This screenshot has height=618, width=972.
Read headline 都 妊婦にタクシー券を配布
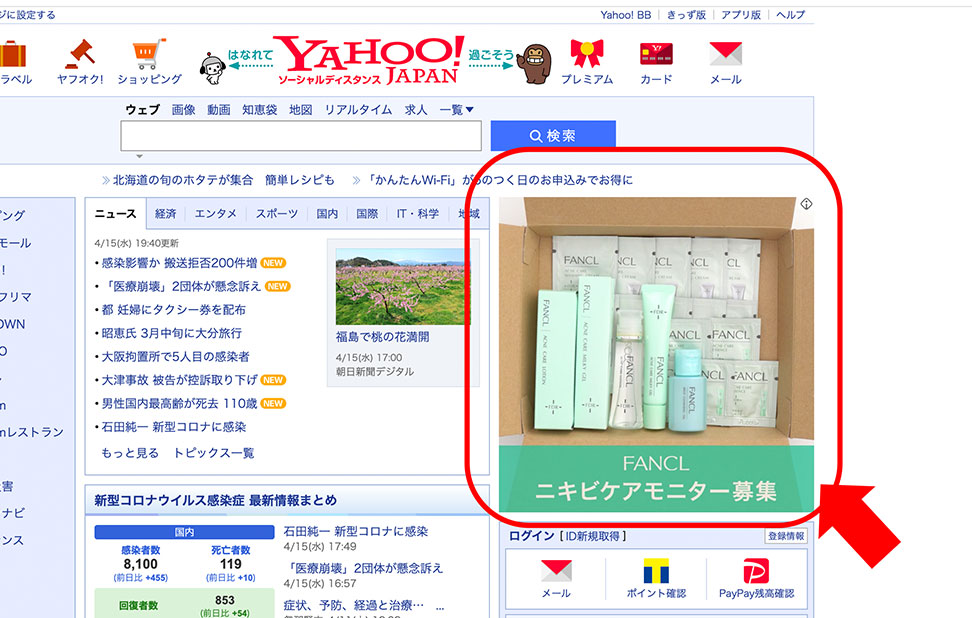coord(174,310)
